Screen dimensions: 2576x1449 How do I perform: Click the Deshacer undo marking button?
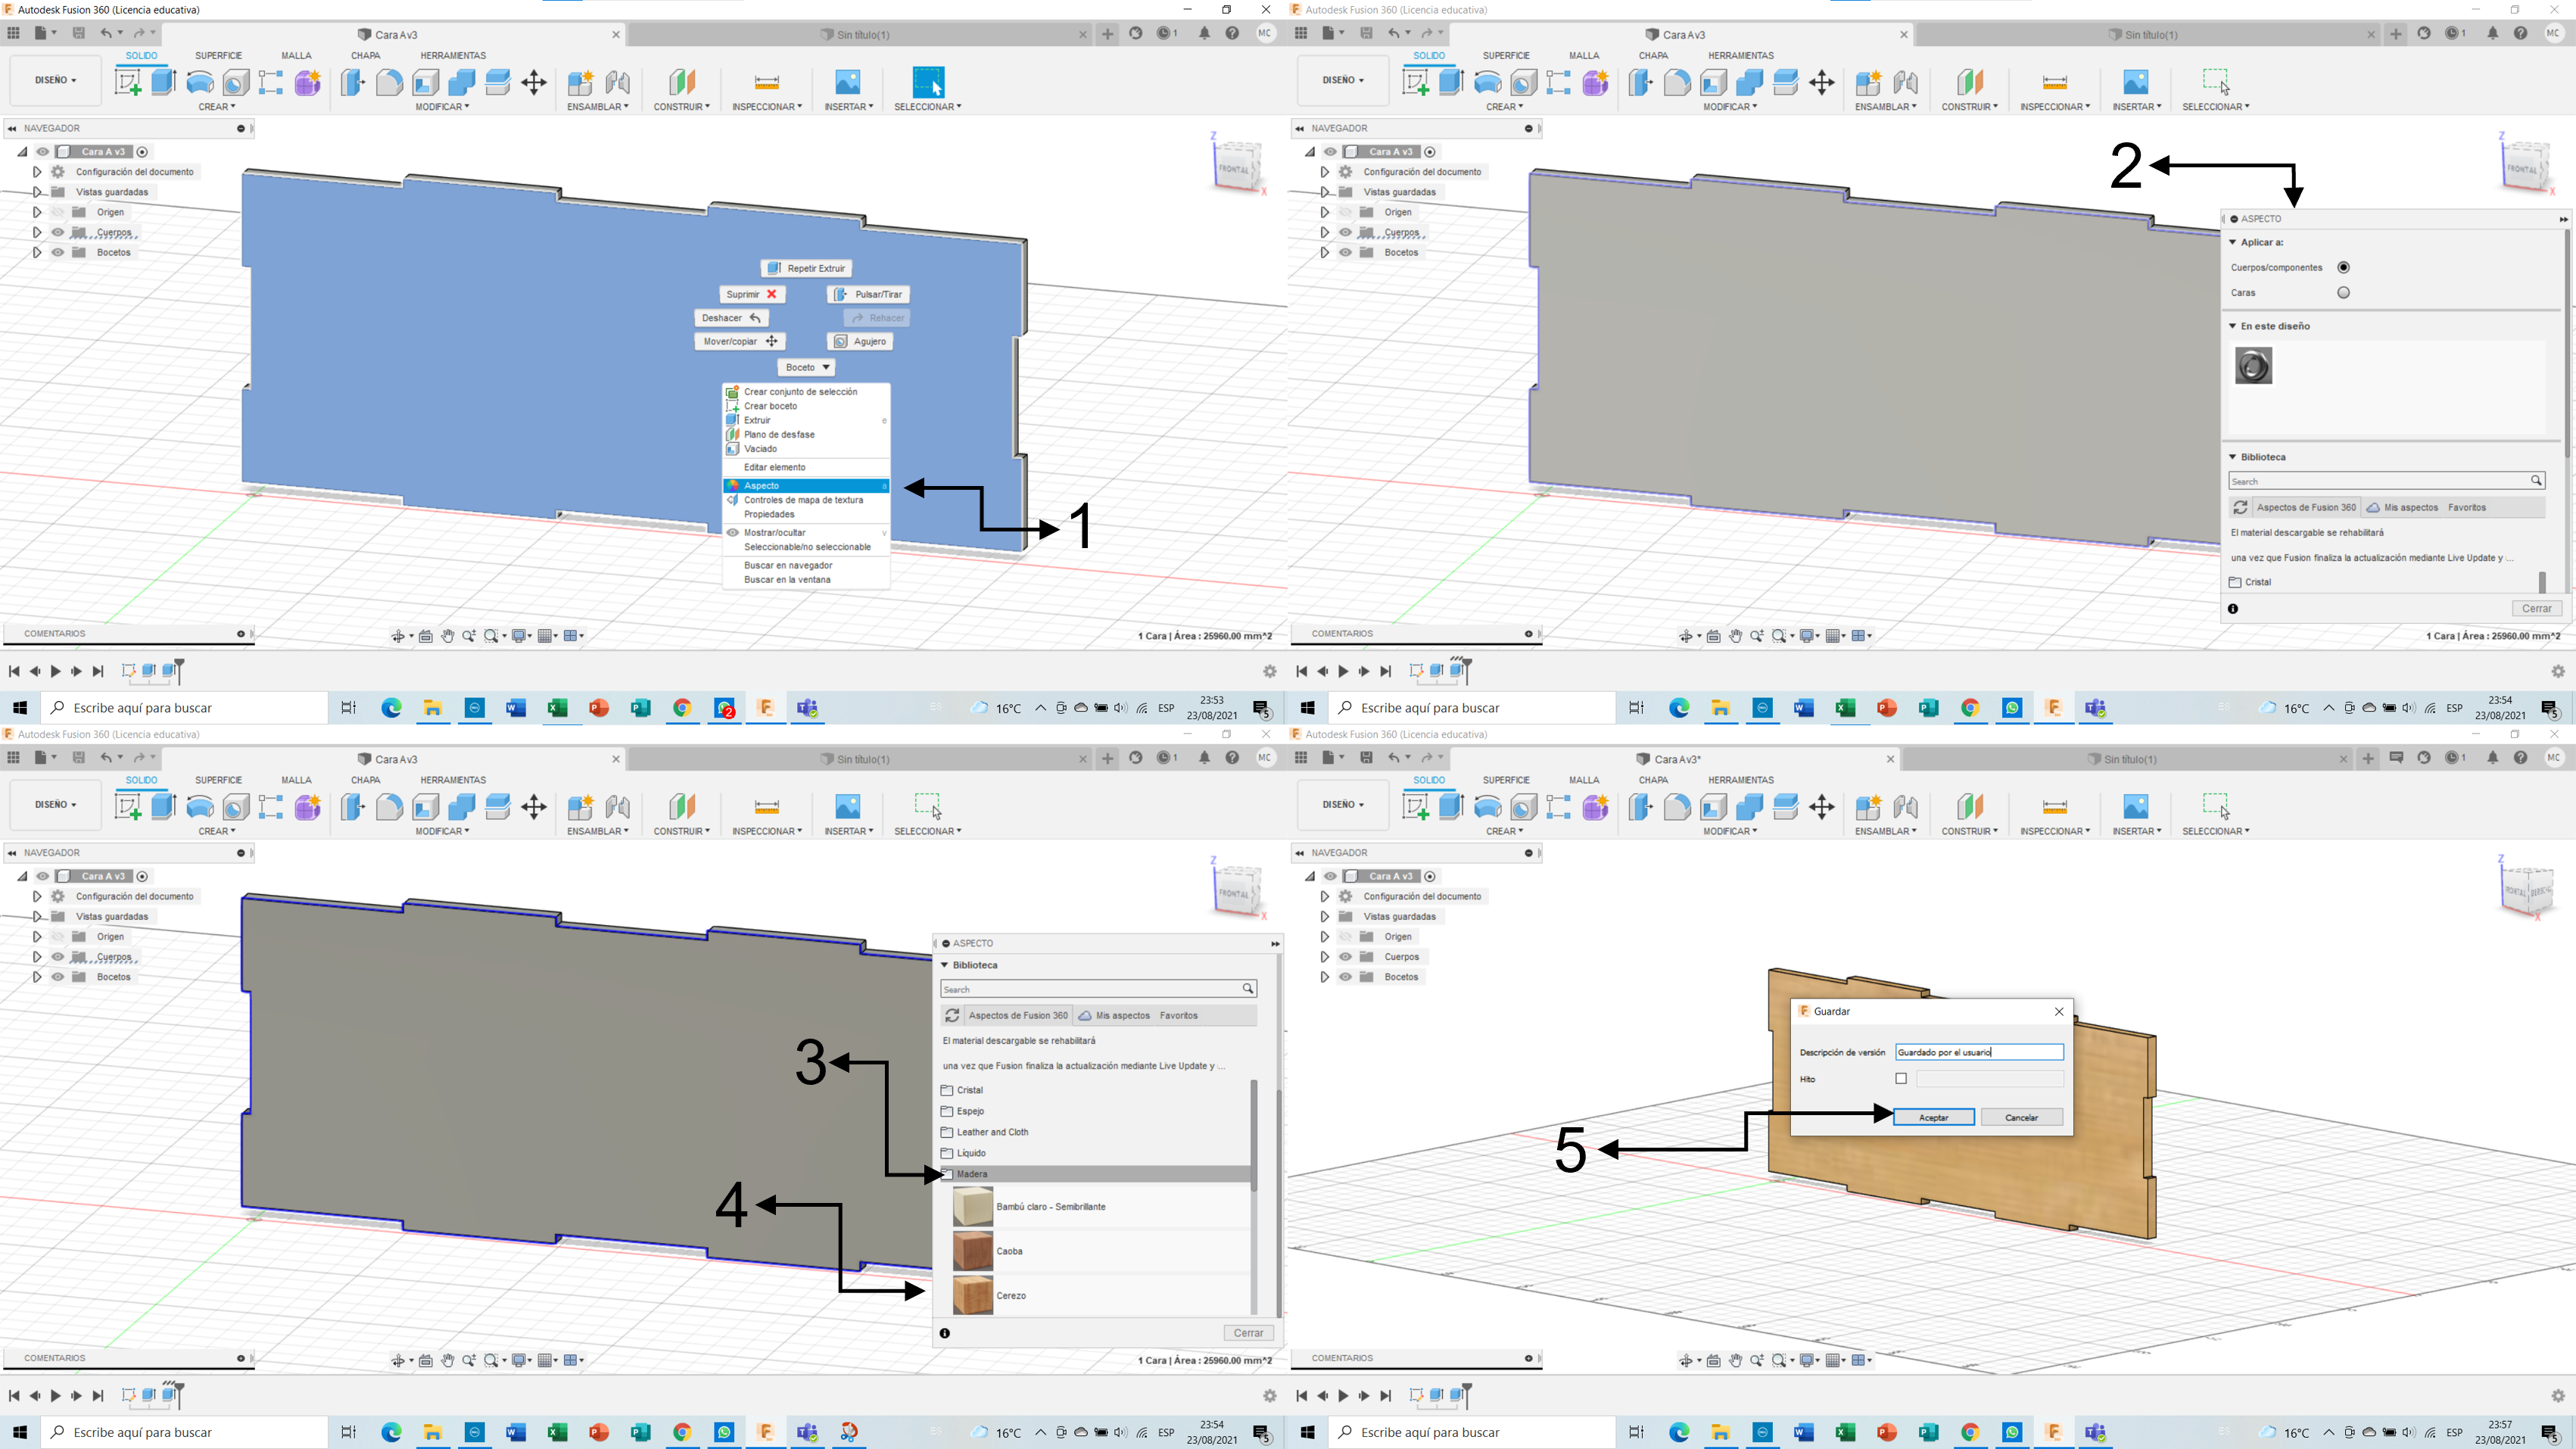click(731, 318)
